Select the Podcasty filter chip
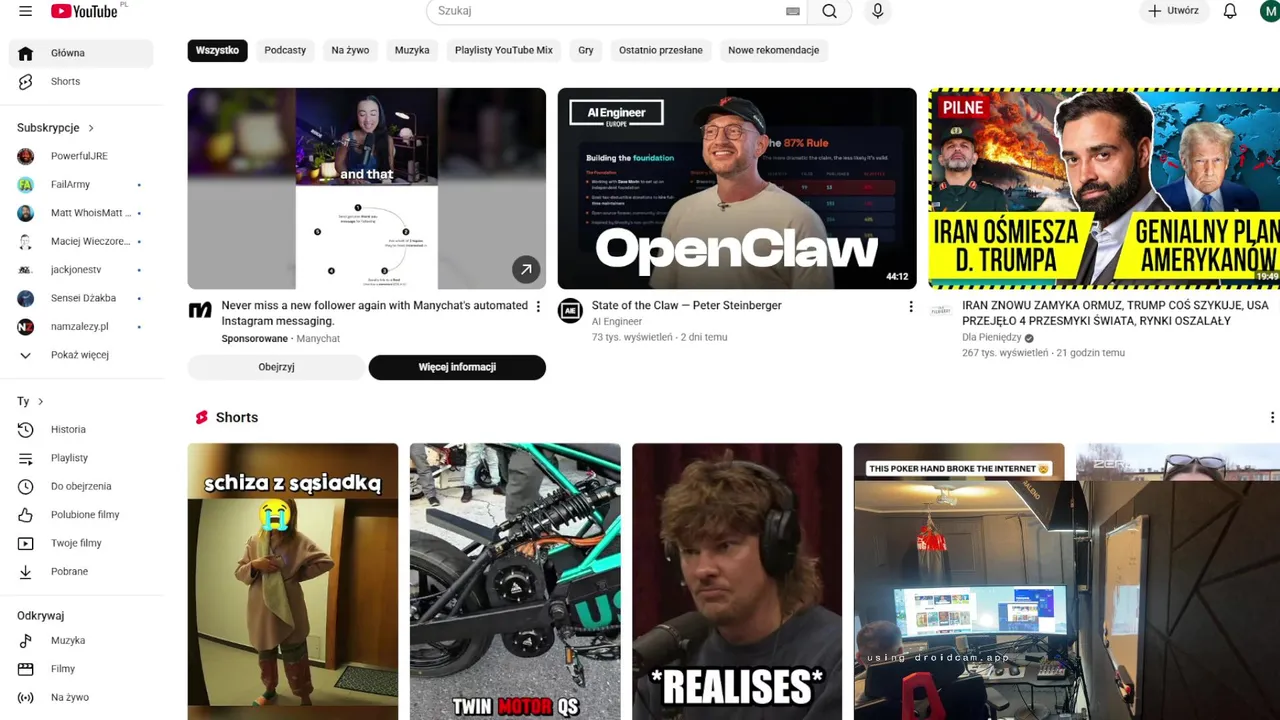 pyautogui.click(x=285, y=50)
